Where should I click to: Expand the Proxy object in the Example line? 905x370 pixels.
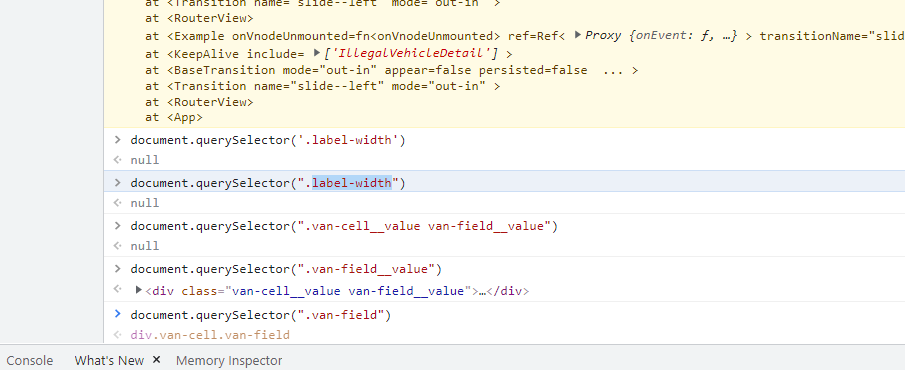[578, 35]
